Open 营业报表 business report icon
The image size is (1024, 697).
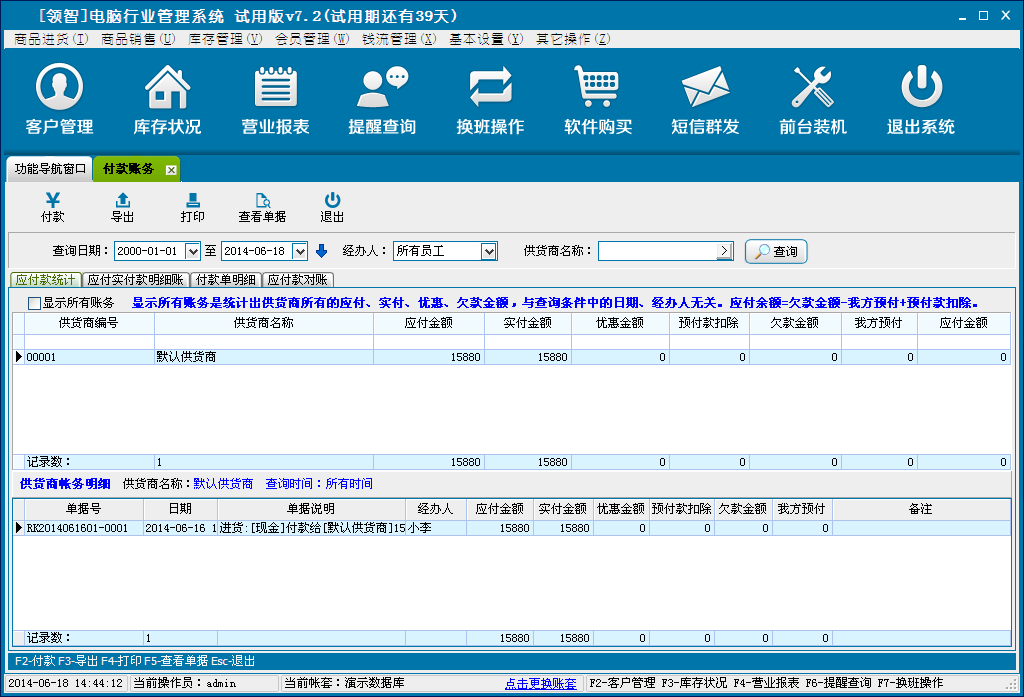275,88
